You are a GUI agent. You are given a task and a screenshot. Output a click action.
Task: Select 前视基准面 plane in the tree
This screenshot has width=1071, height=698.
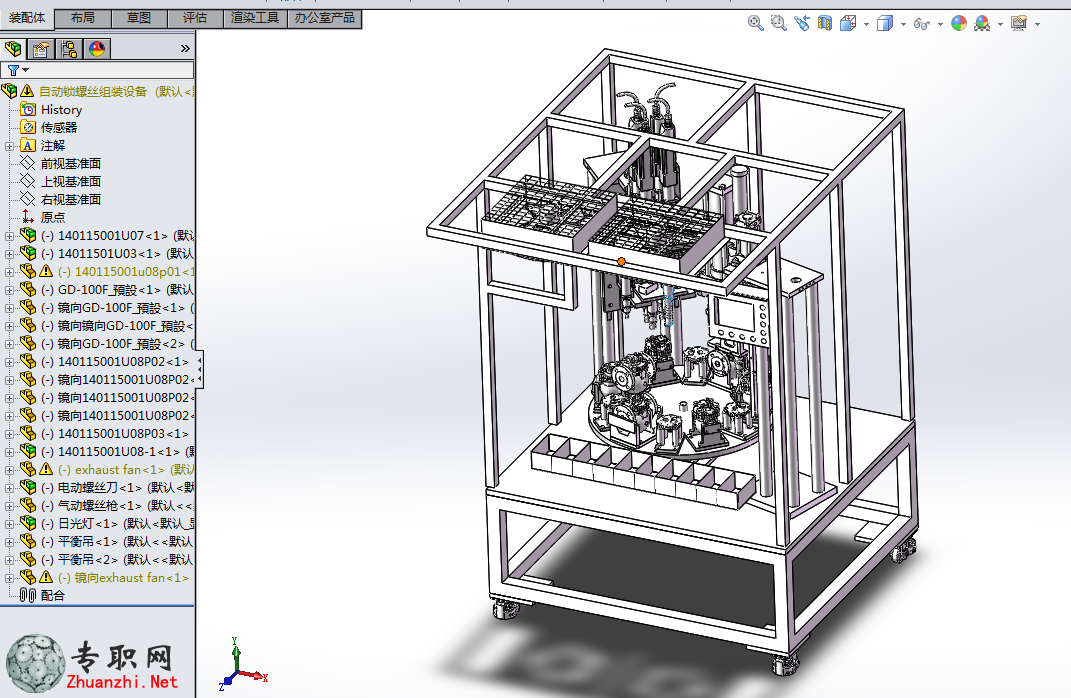[x=70, y=164]
